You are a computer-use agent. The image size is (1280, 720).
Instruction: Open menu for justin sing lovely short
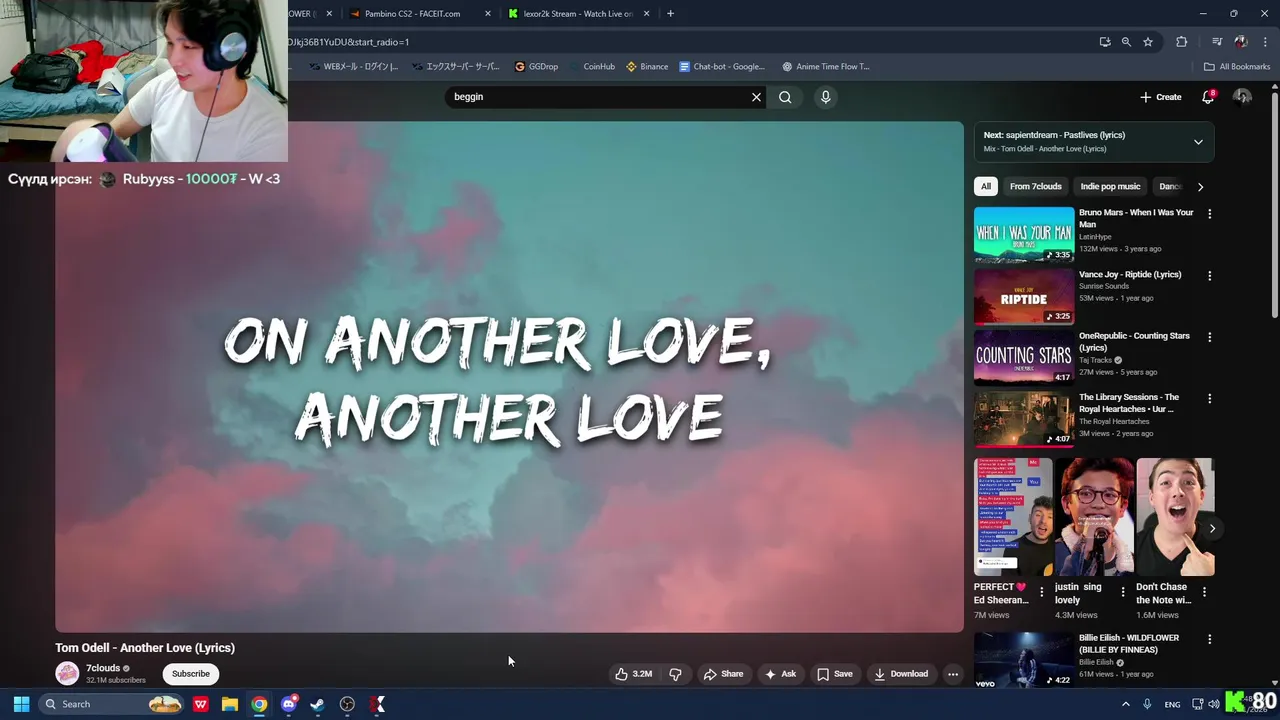pyautogui.click(x=1123, y=592)
